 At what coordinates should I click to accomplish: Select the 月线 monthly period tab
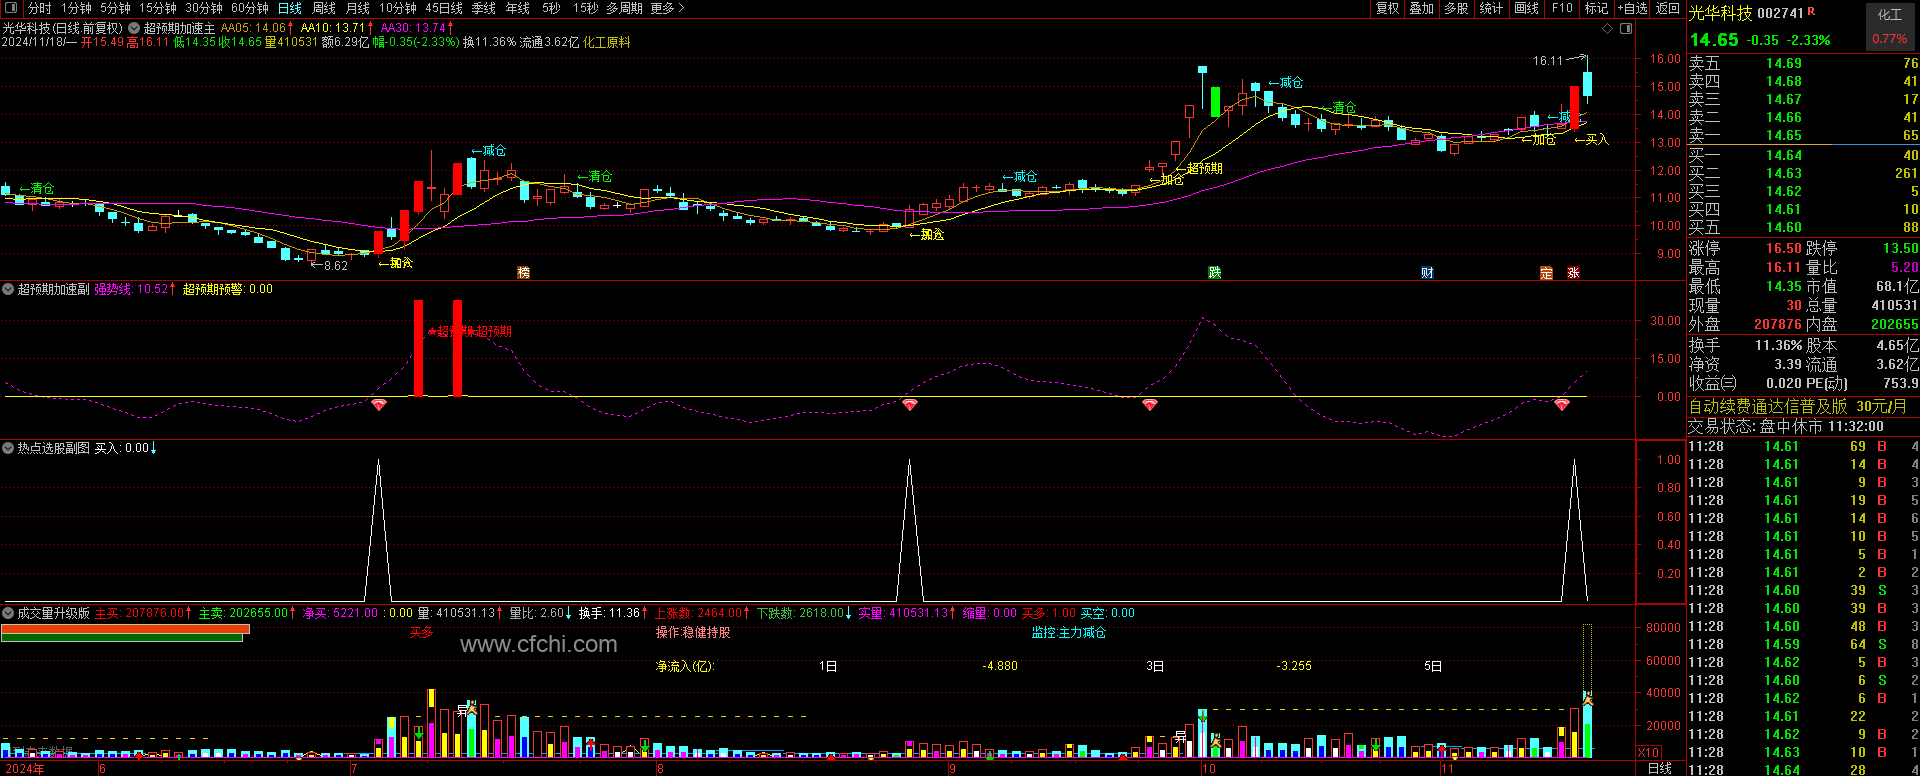(358, 8)
